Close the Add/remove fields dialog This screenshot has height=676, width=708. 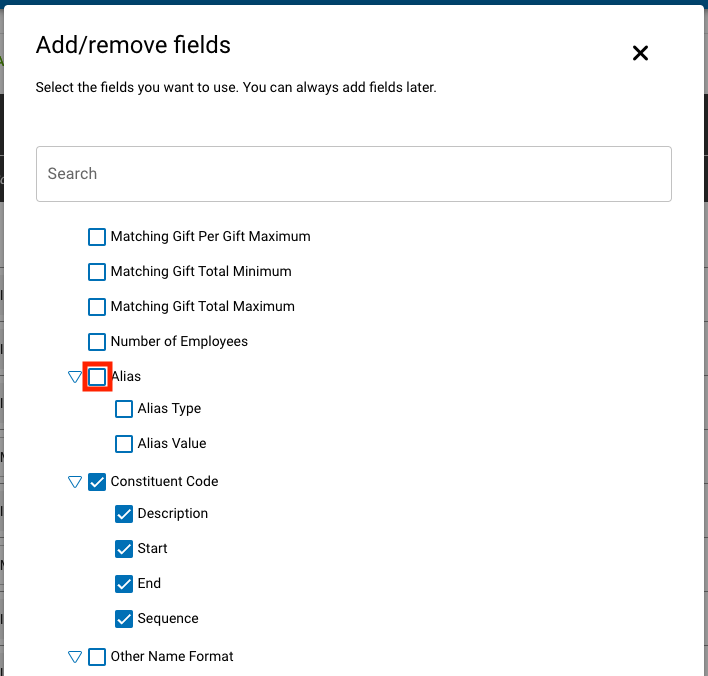[x=640, y=53]
